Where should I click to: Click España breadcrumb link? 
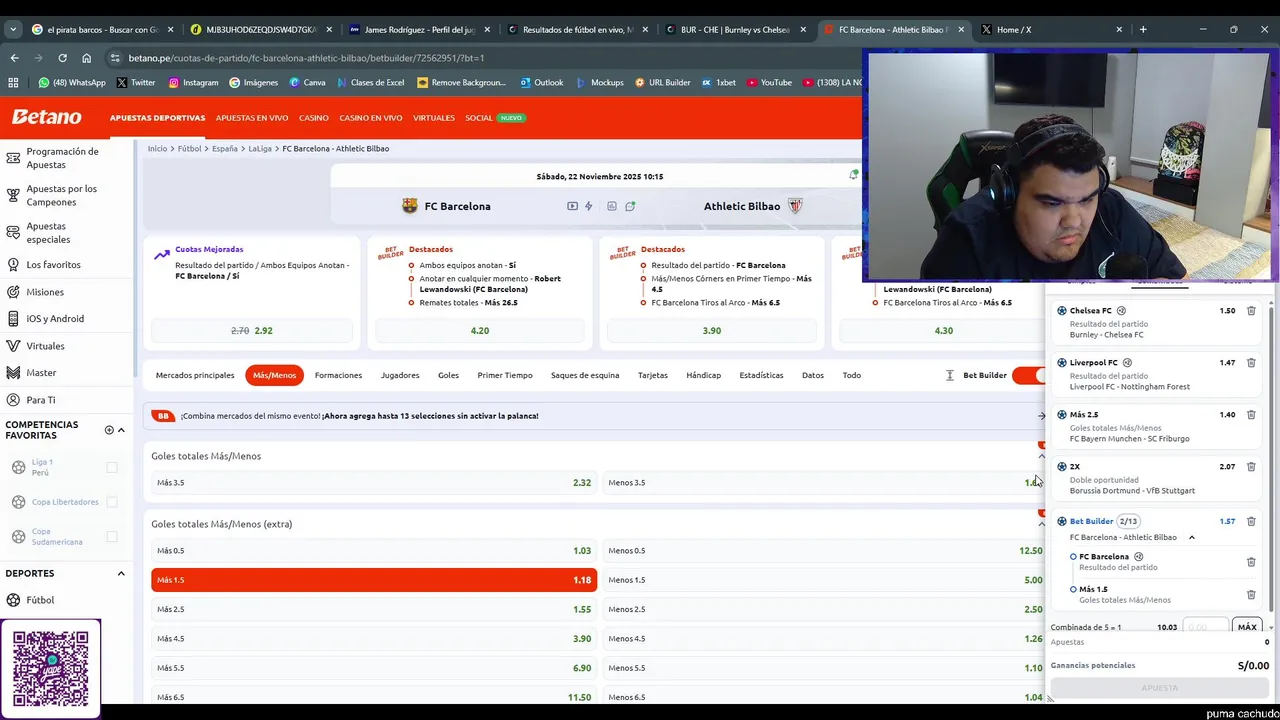click(225, 149)
